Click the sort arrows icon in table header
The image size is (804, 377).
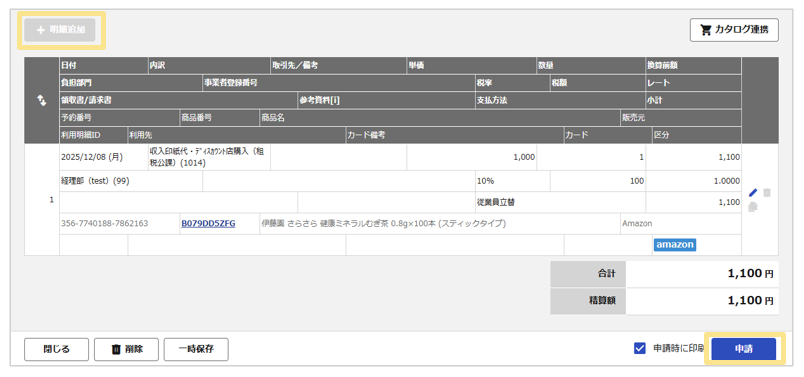click(42, 101)
